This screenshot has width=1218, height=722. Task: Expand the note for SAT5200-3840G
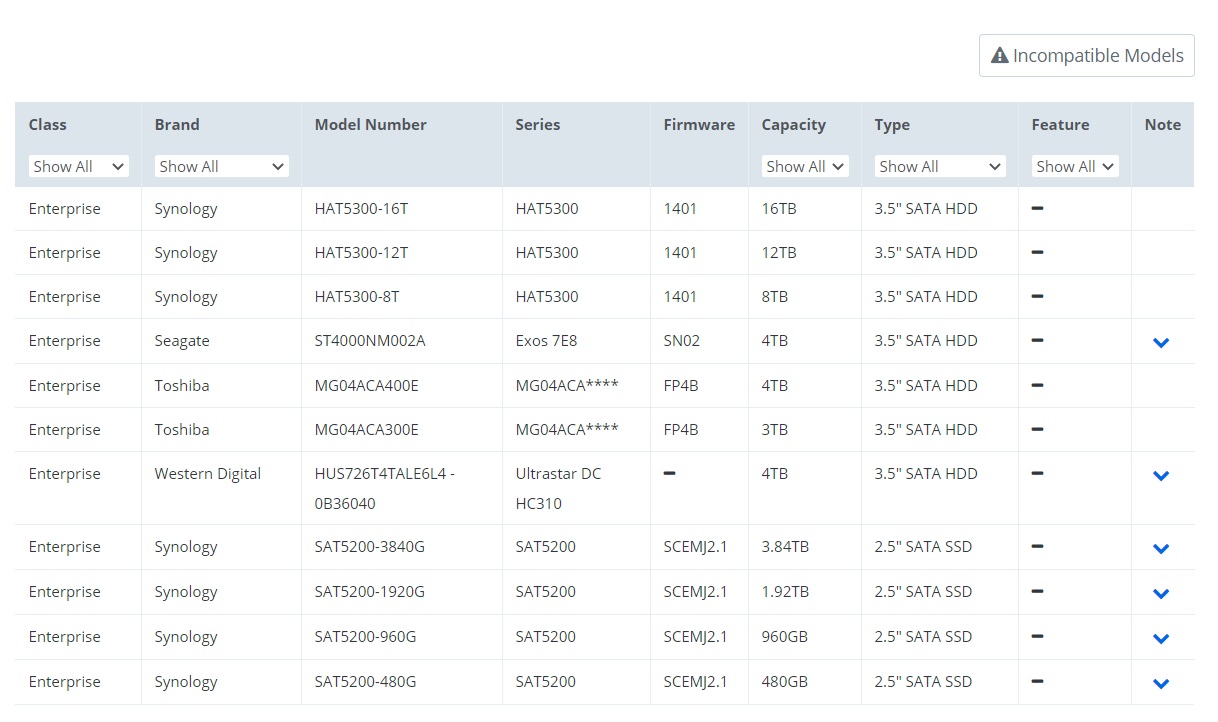[x=1161, y=548]
